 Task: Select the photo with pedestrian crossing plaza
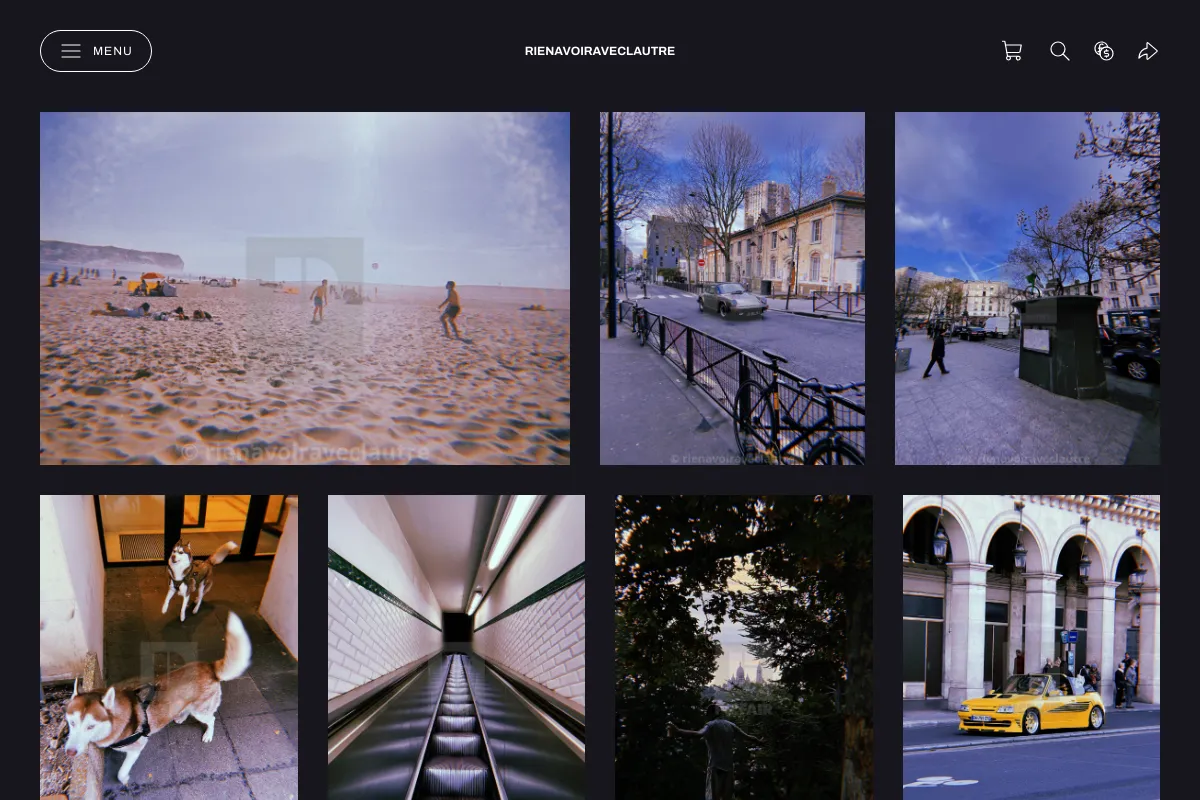[1027, 288]
